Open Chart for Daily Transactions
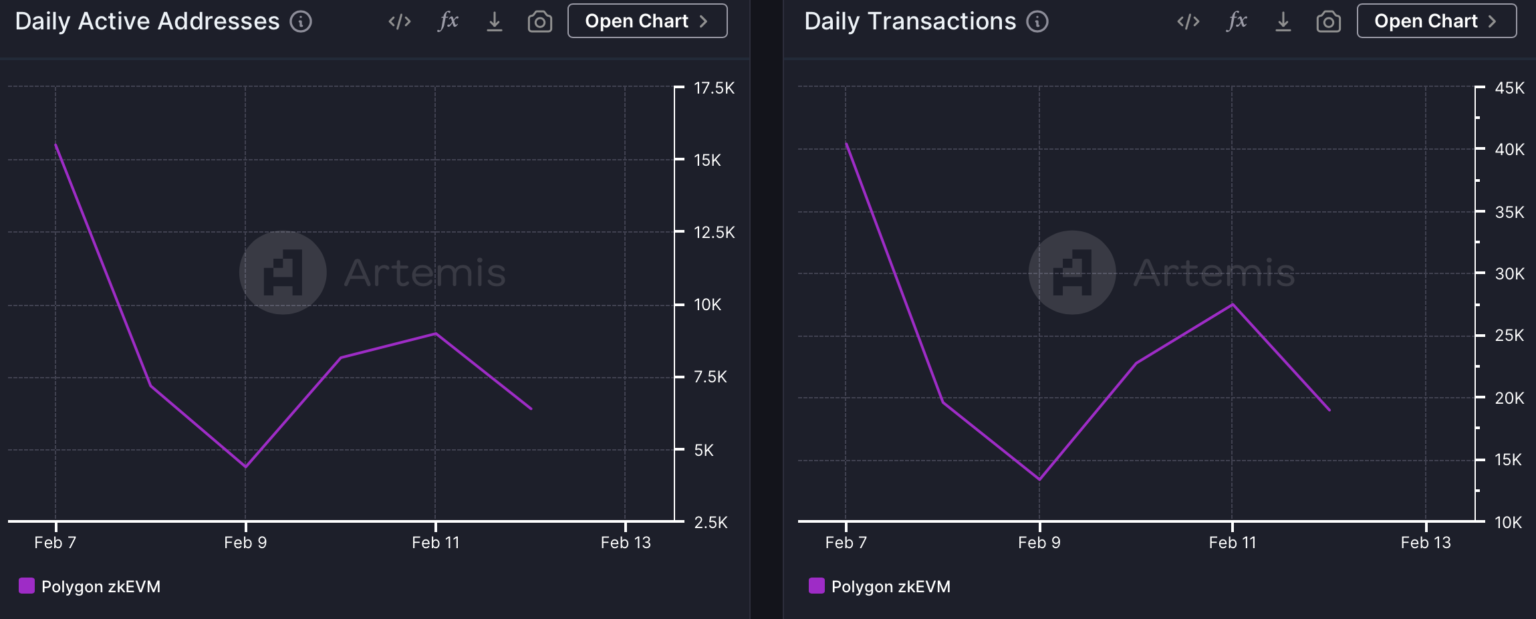Screen dimensions: 1536x619 [x=1436, y=21]
